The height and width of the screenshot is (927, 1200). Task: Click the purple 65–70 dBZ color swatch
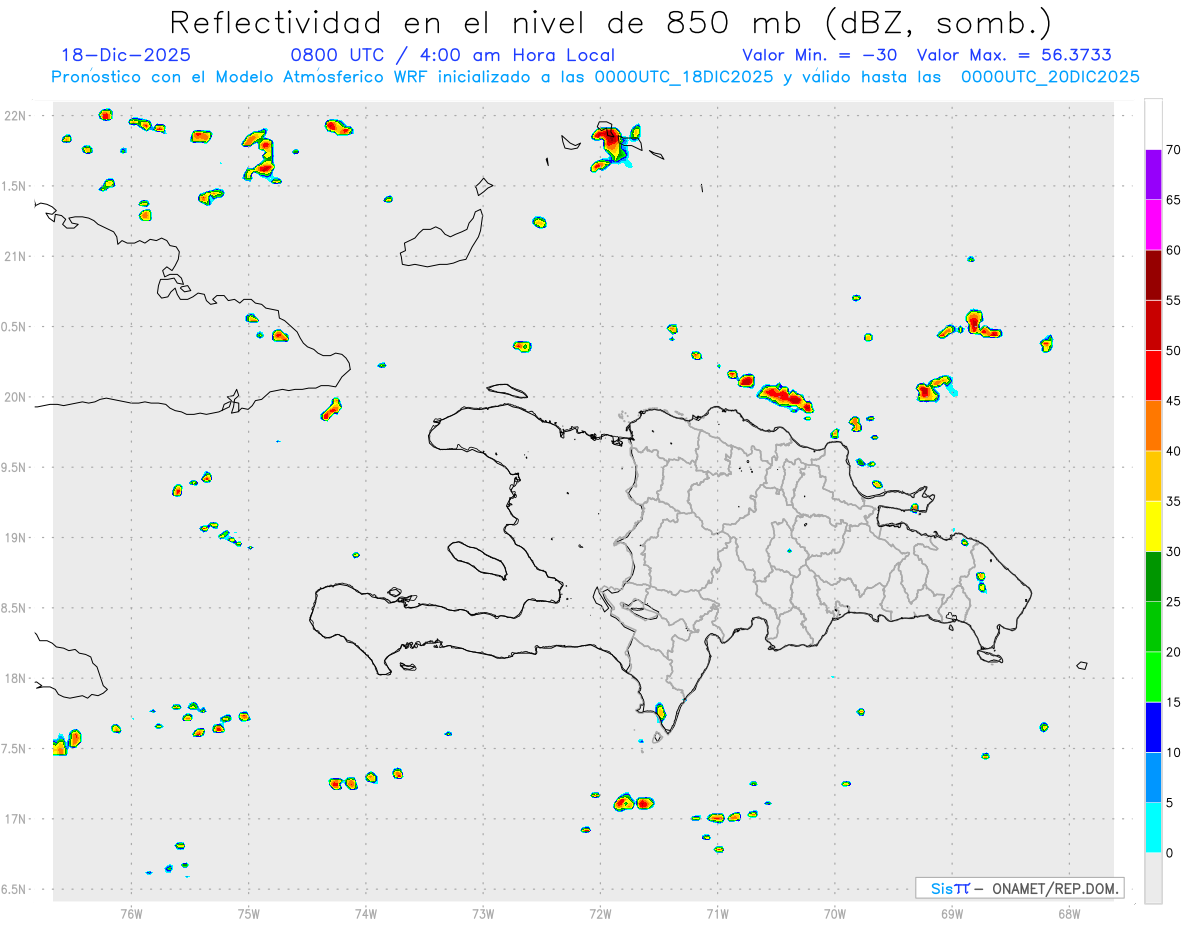click(x=1153, y=175)
